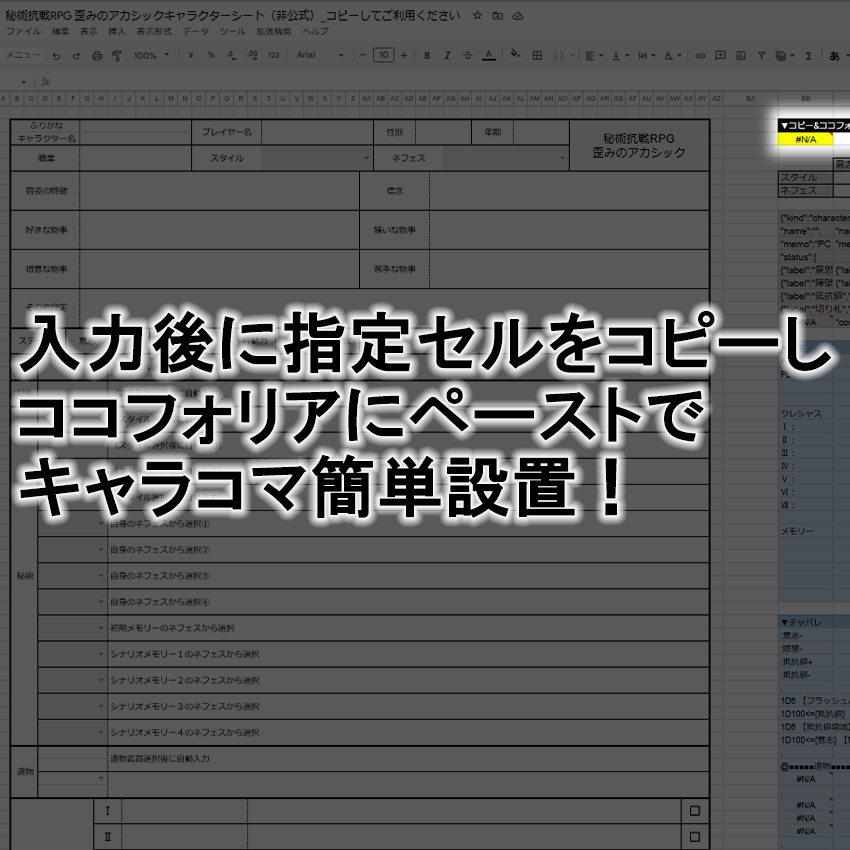Star this spreadsheet
This screenshot has width=850, height=850.
coord(478,15)
